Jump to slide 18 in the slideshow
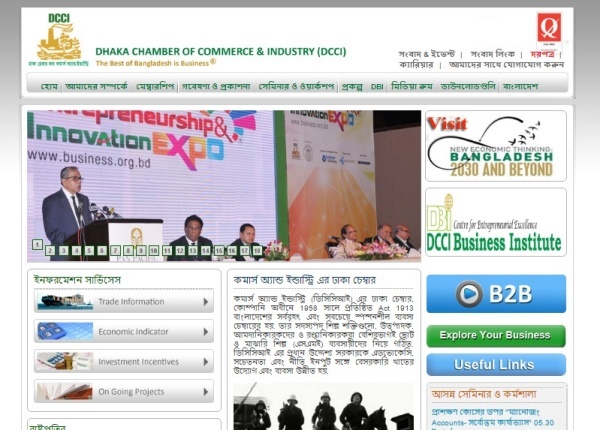The width and height of the screenshot is (600, 430). [258, 250]
